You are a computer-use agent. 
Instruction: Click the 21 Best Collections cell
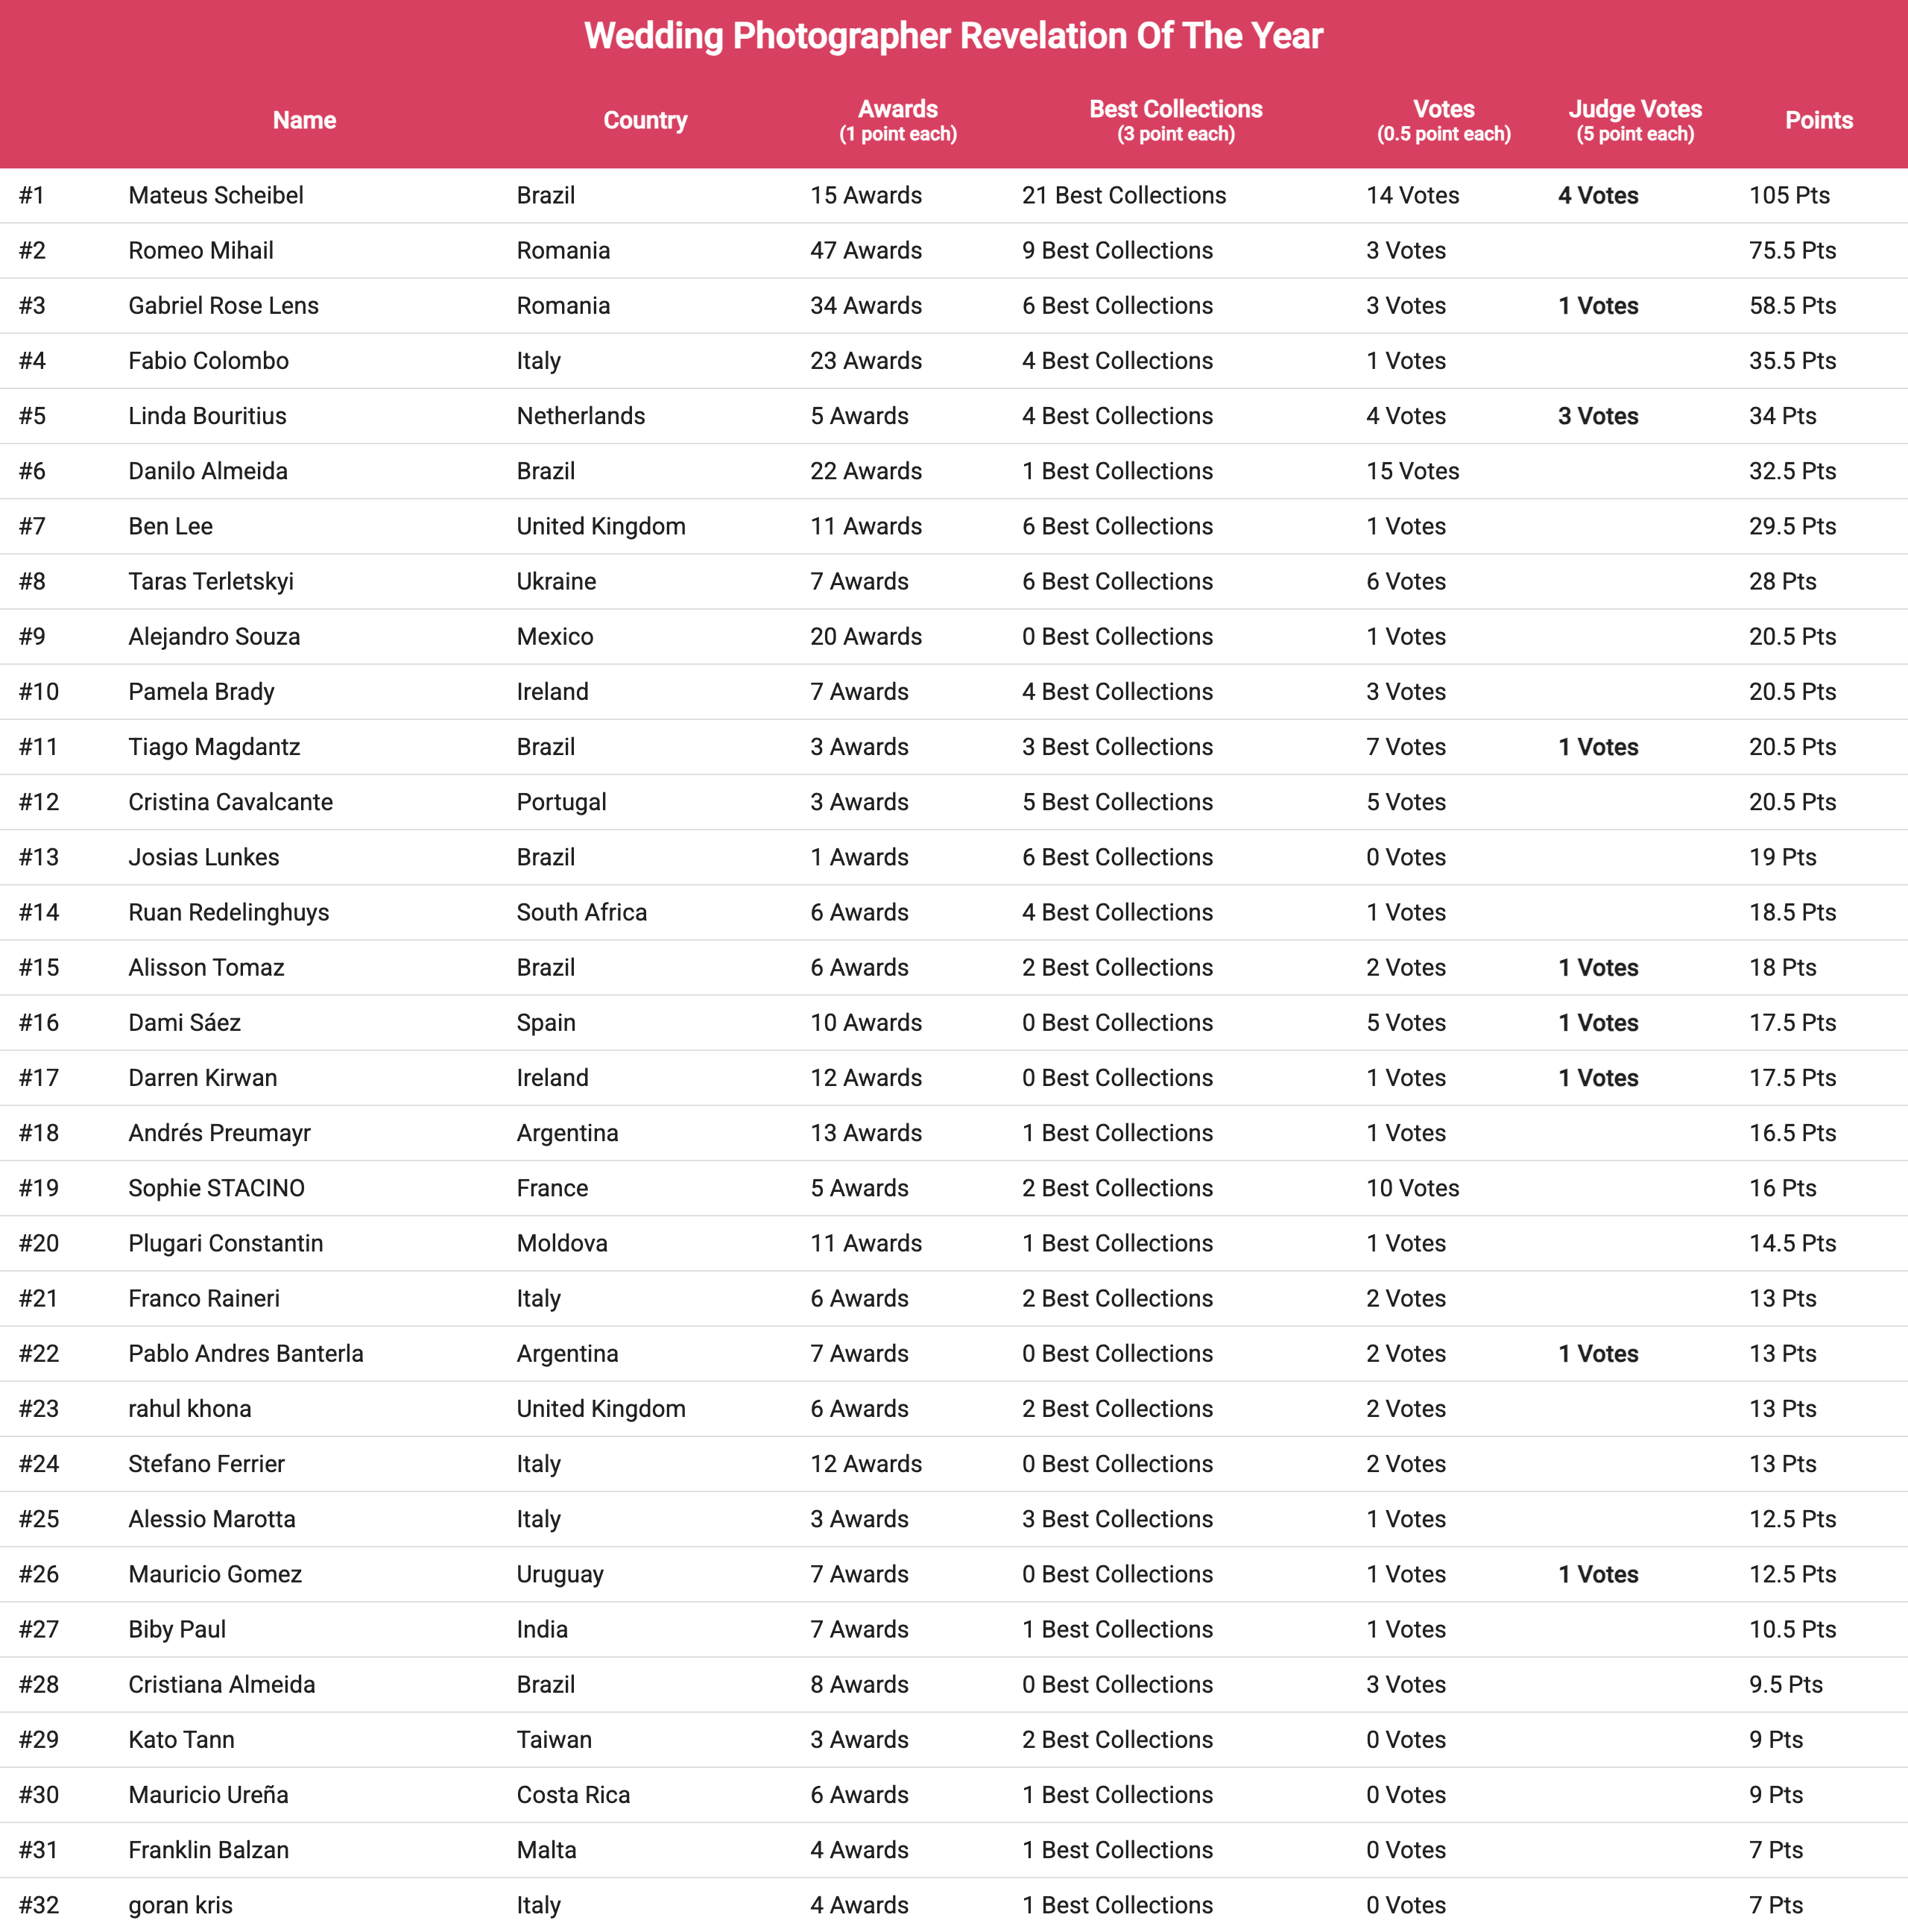(1123, 195)
